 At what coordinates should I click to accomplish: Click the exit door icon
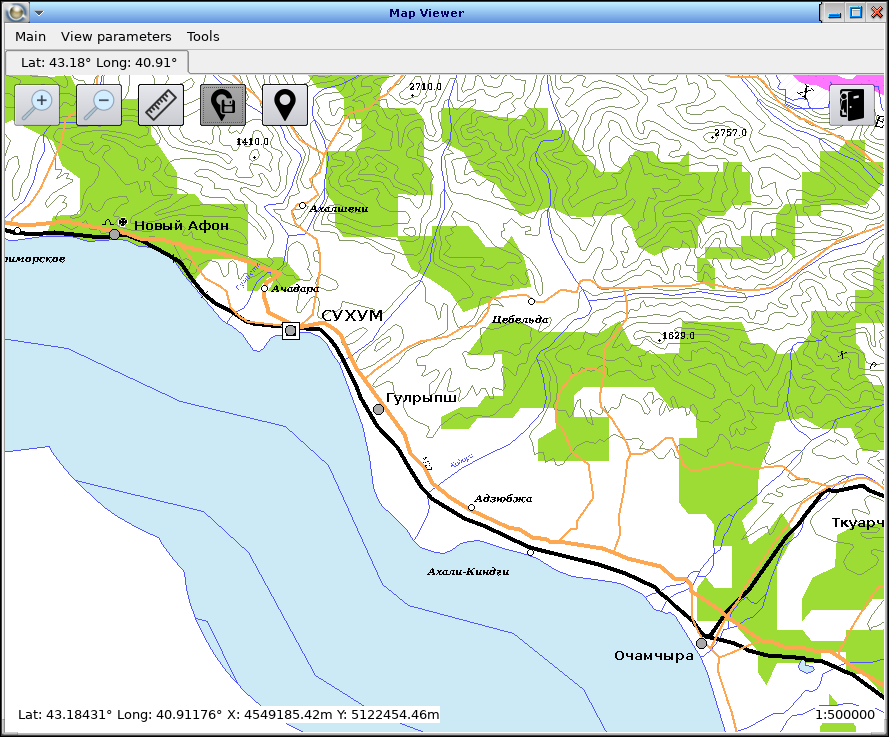pyautogui.click(x=852, y=104)
